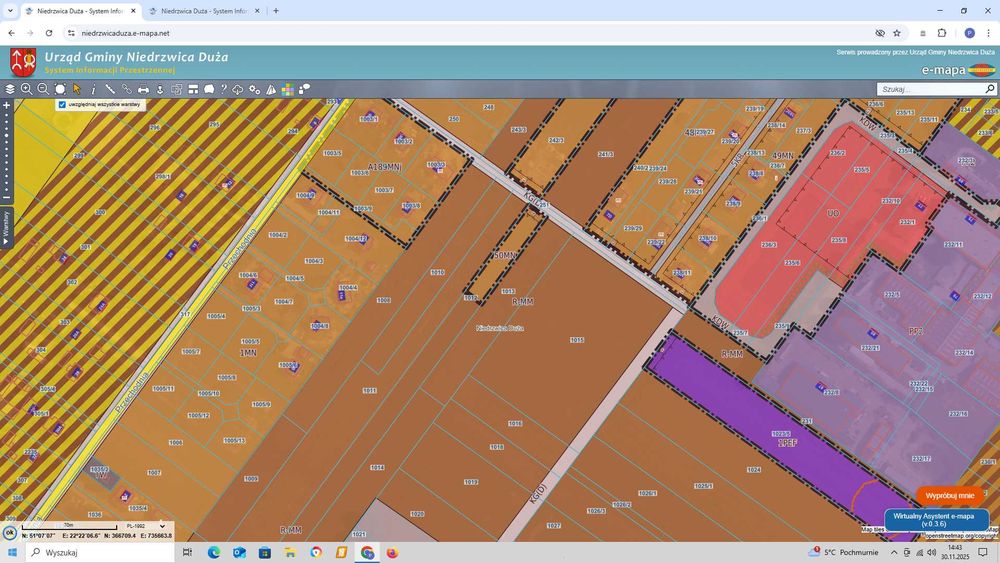Uncheck 'uwzględniaj wszystkie warstwy' checkbox

pos(62,105)
